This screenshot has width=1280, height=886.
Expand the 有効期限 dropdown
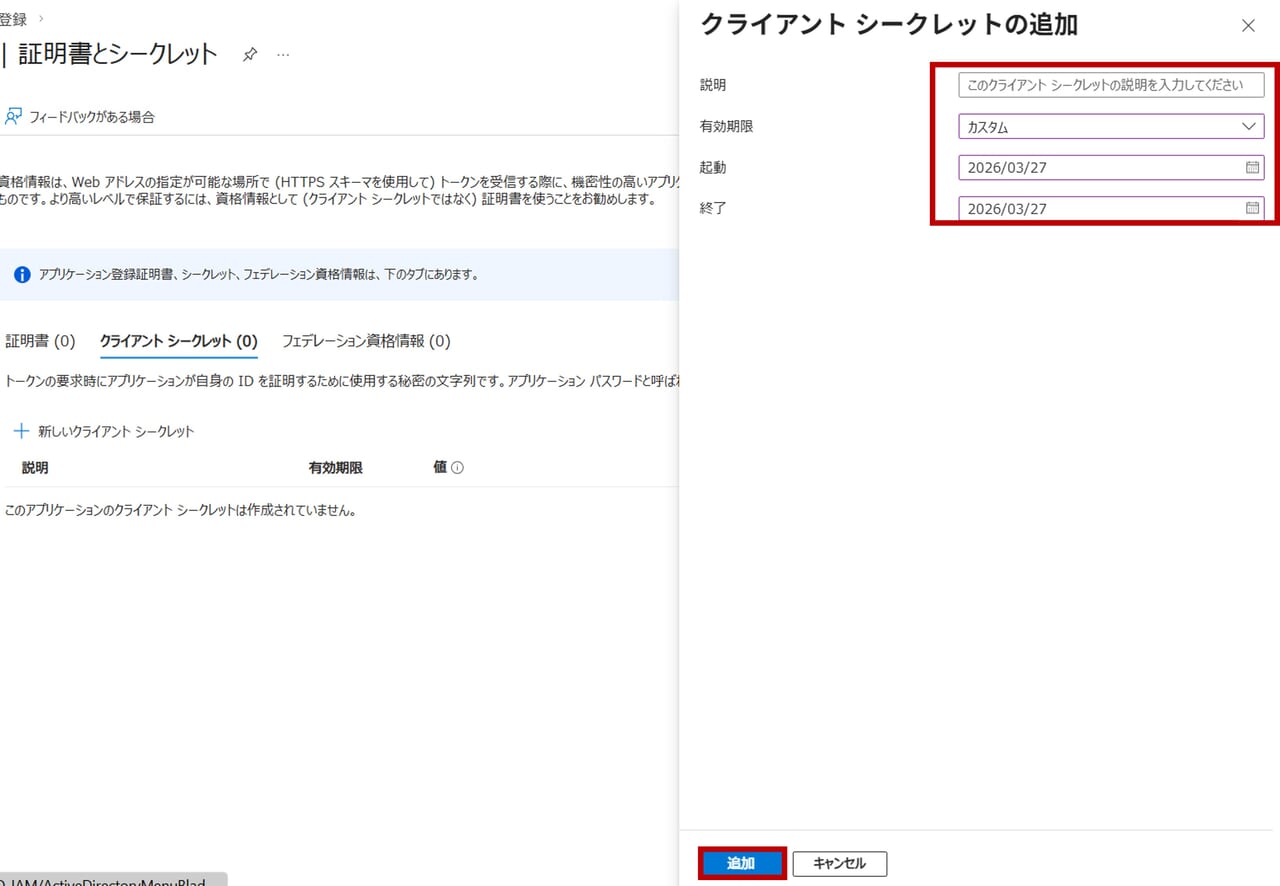(x=1110, y=127)
